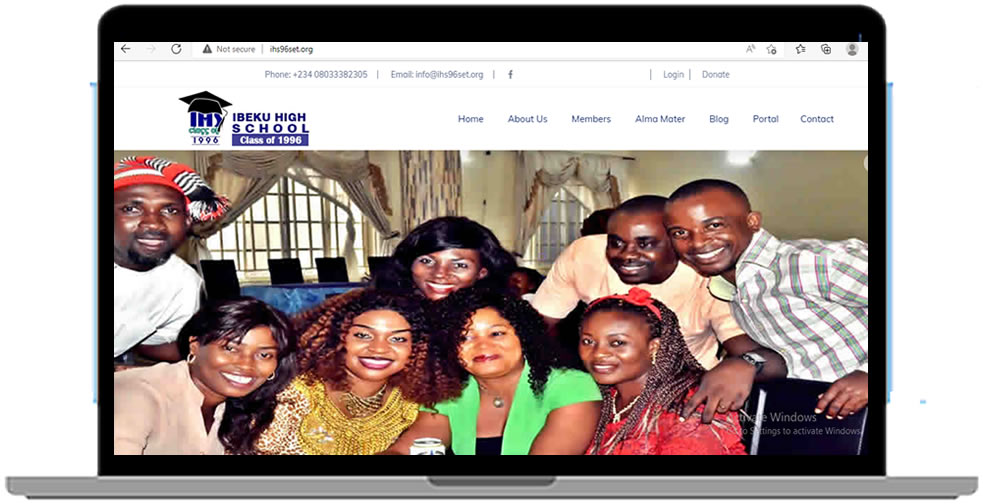This screenshot has height=504, width=983.
Task: Click the read aloud icon in address bar
Action: point(750,49)
